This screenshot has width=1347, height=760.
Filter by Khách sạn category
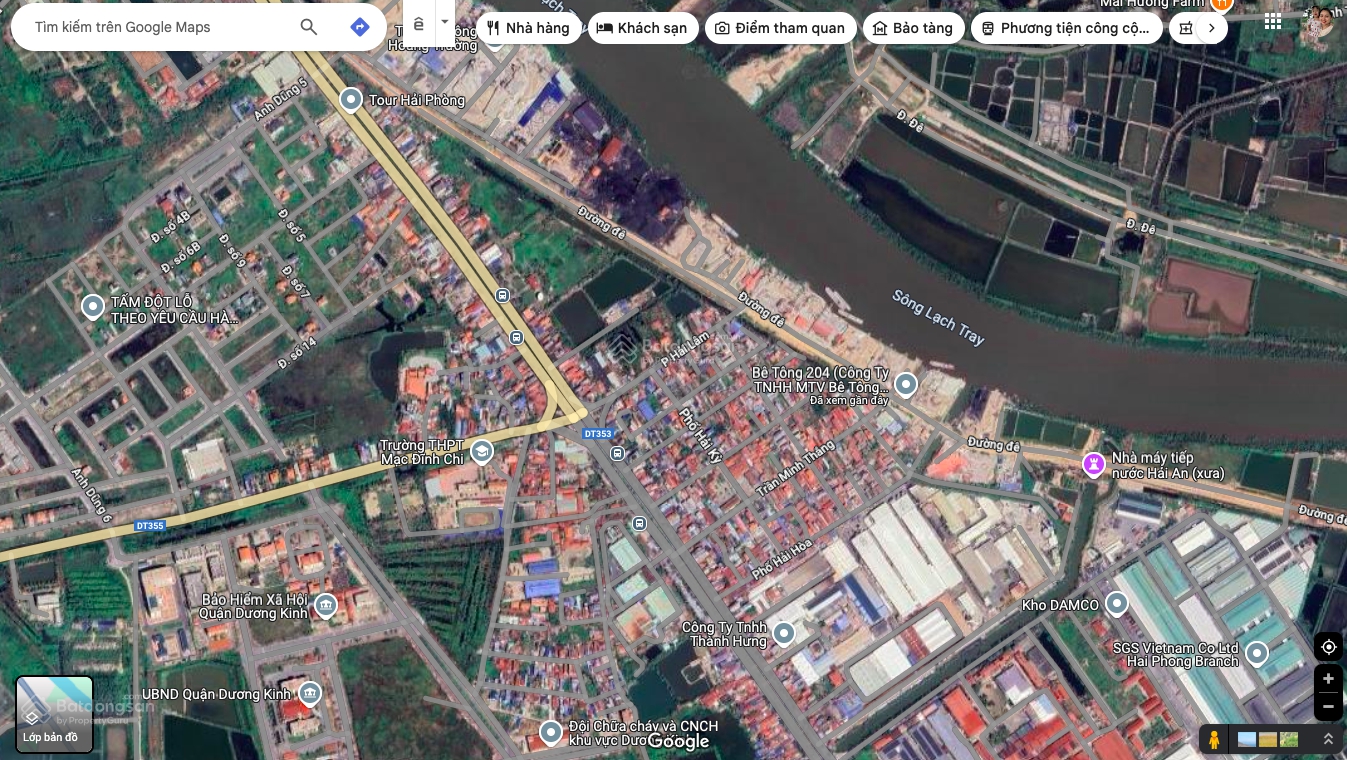tap(641, 28)
